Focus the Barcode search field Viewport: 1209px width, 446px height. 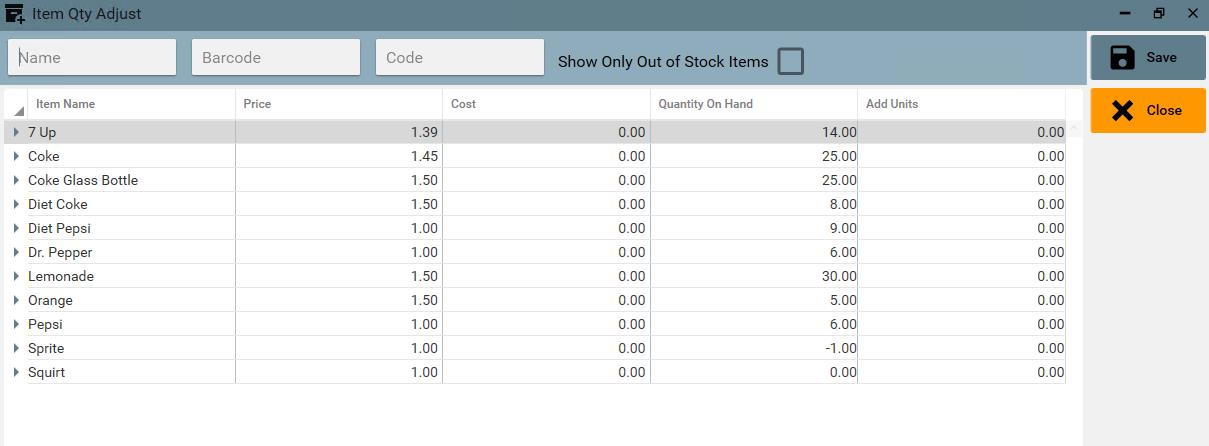point(276,57)
